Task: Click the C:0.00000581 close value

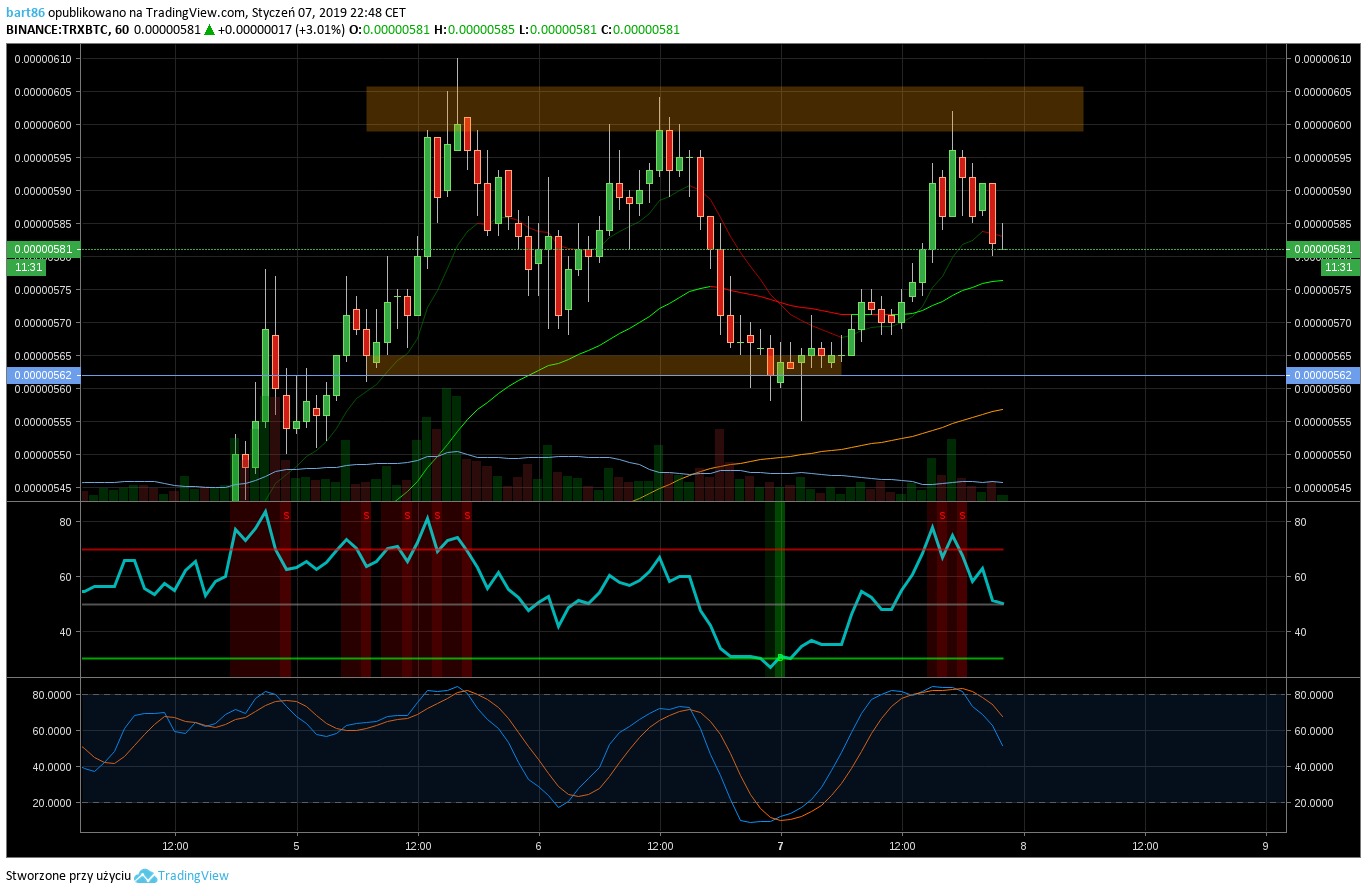Action: pyautogui.click(x=640, y=30)
